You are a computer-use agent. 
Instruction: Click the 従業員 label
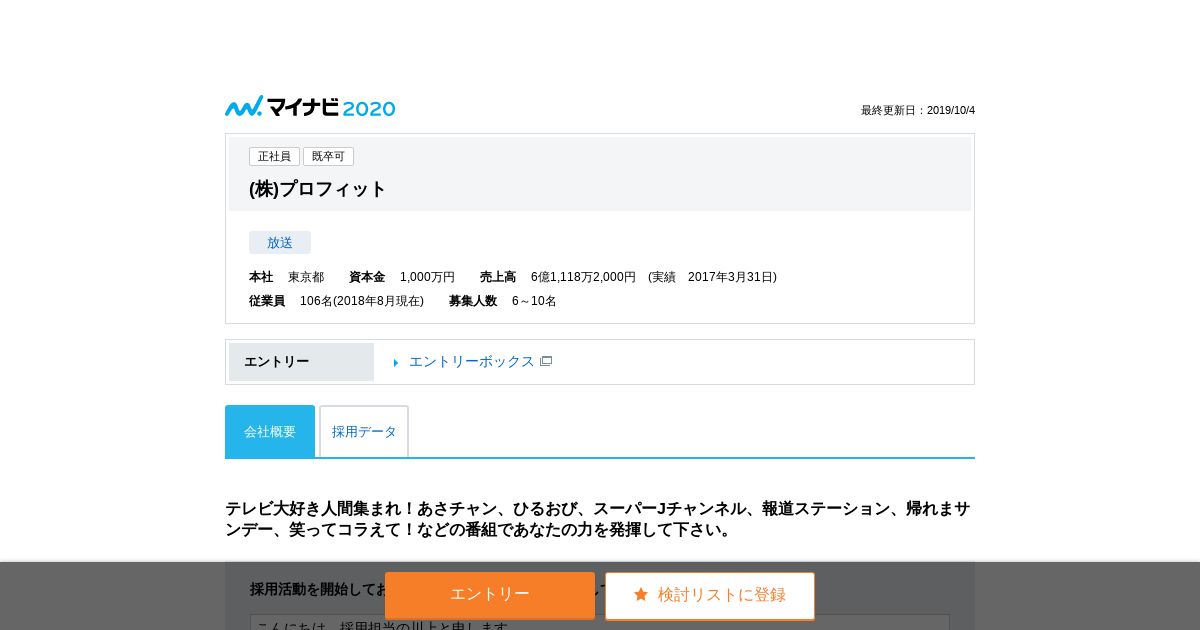267,301
